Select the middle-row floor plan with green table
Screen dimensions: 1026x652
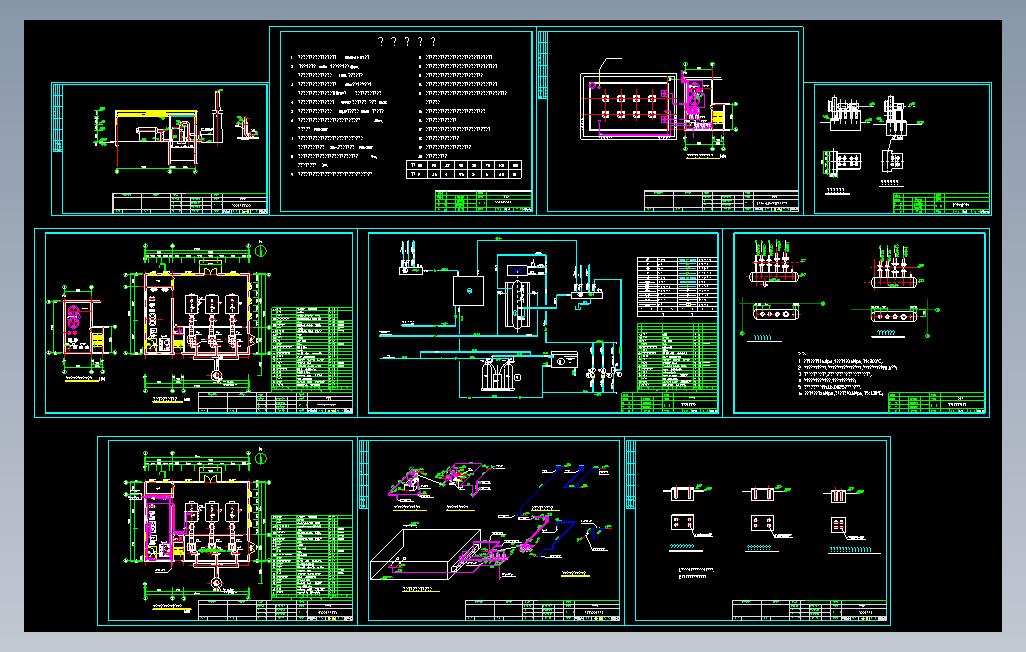(196, 323)
